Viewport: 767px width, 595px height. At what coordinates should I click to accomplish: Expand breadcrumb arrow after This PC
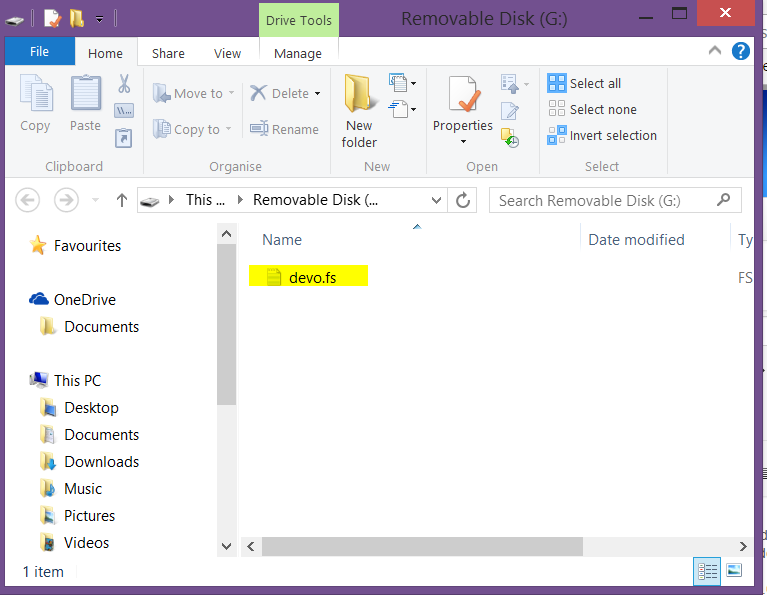tap(240, 200)
